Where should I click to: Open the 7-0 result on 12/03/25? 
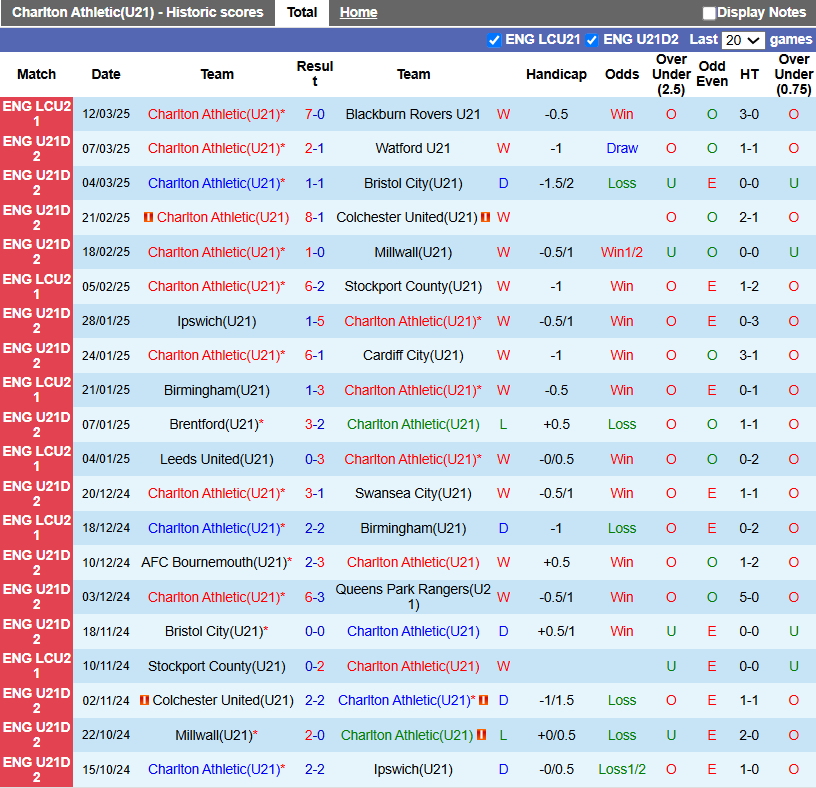point(314,114)
